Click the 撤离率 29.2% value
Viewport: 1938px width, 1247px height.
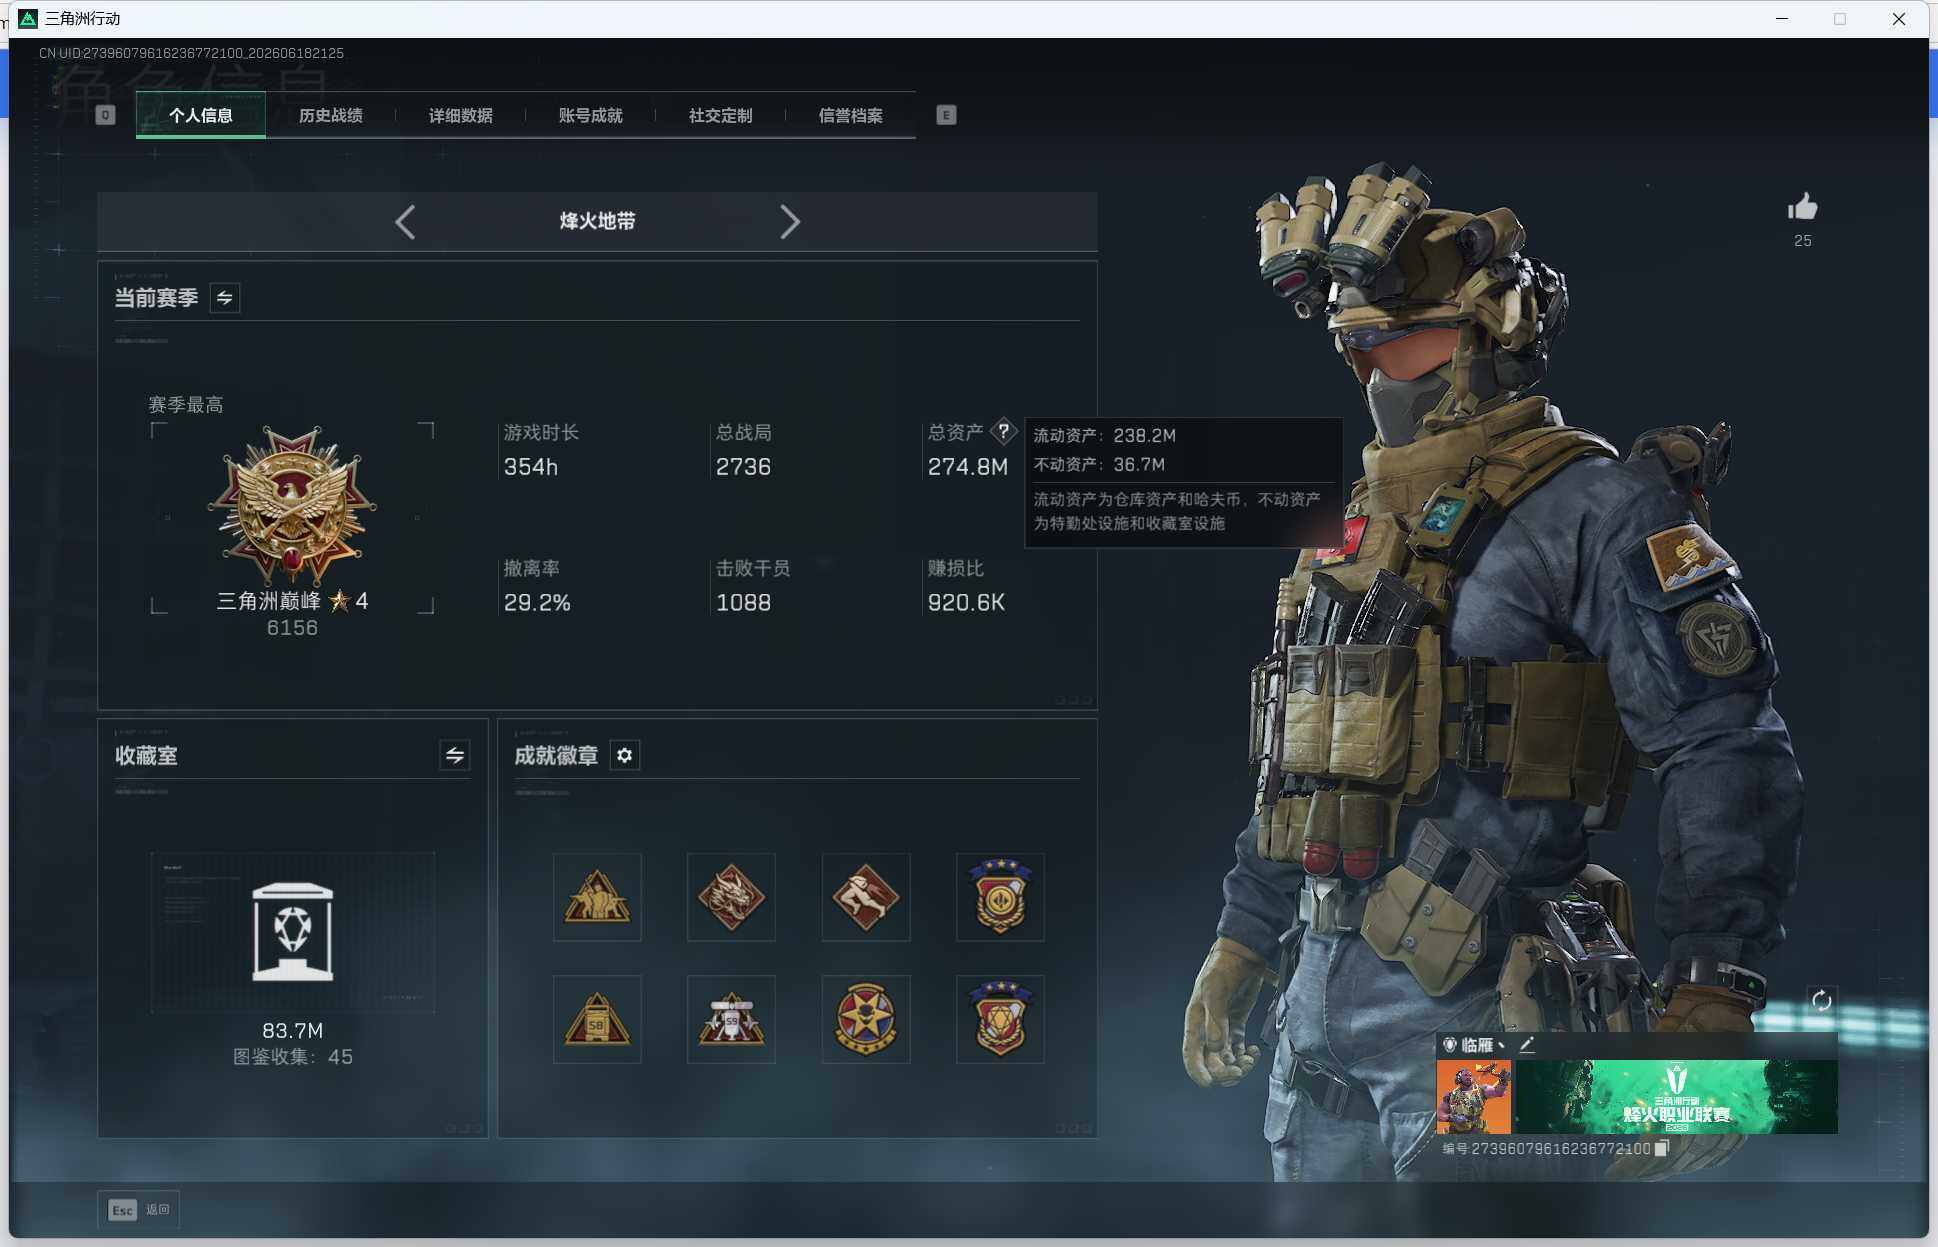537,603
